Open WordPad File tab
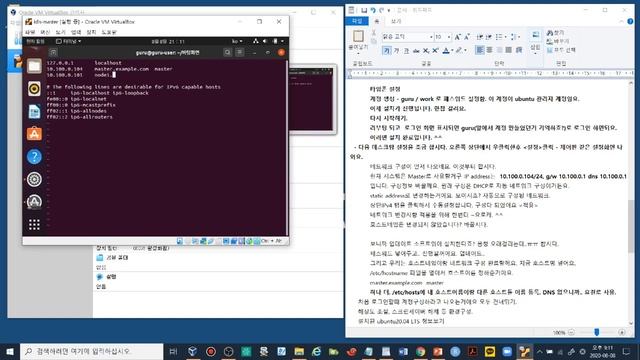 tap(357, 21)
